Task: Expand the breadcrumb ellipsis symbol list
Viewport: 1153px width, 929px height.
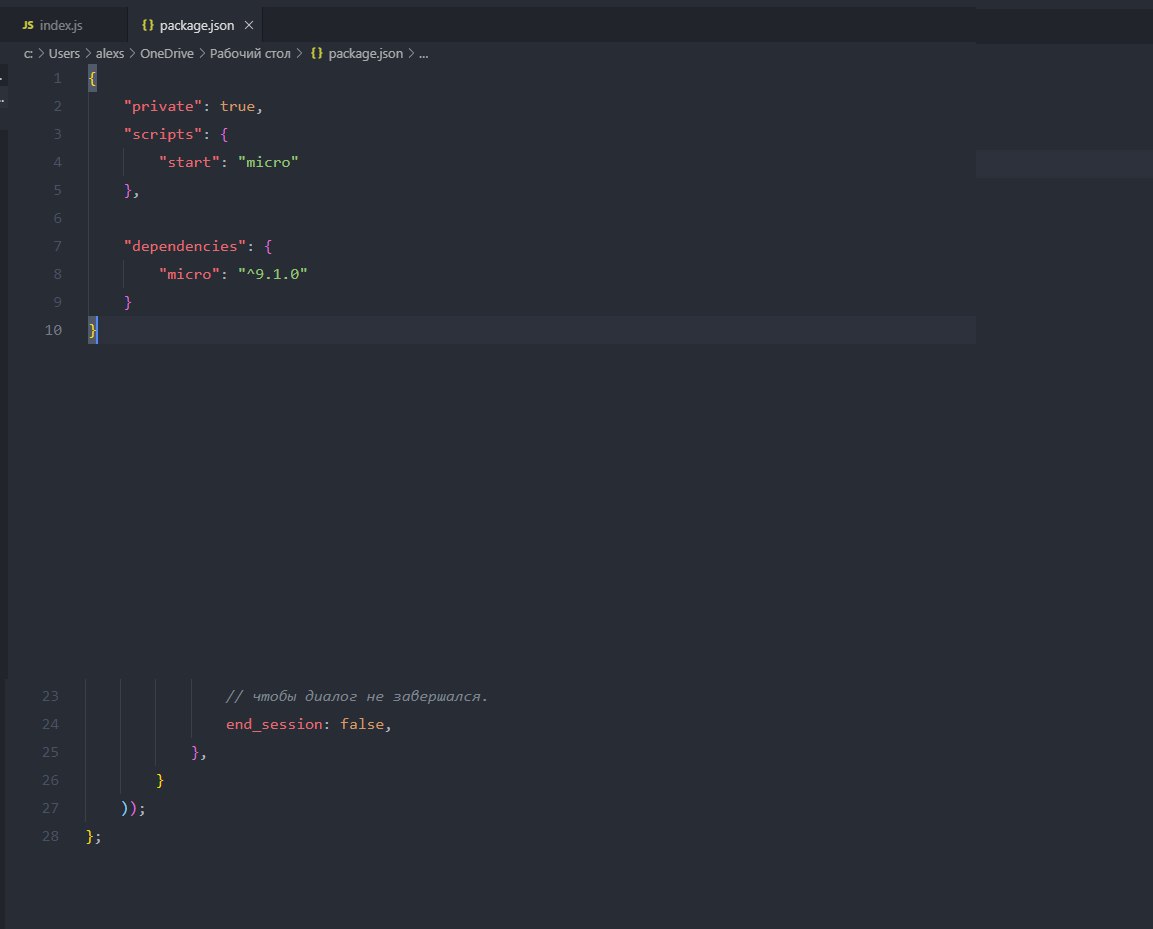Action: [x=424, y=54]
